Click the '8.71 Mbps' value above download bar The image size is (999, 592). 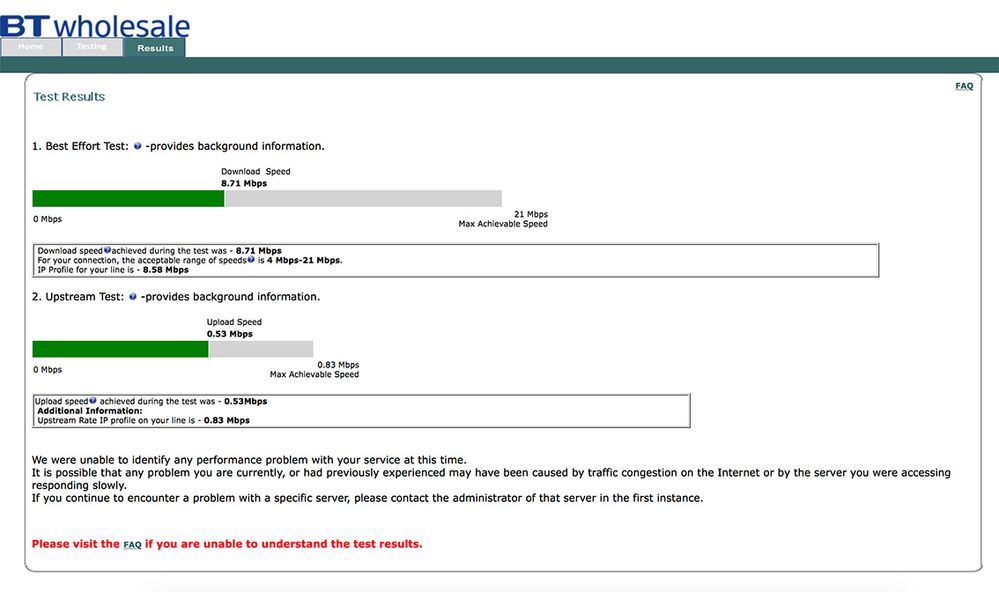(x=244, y=184)
